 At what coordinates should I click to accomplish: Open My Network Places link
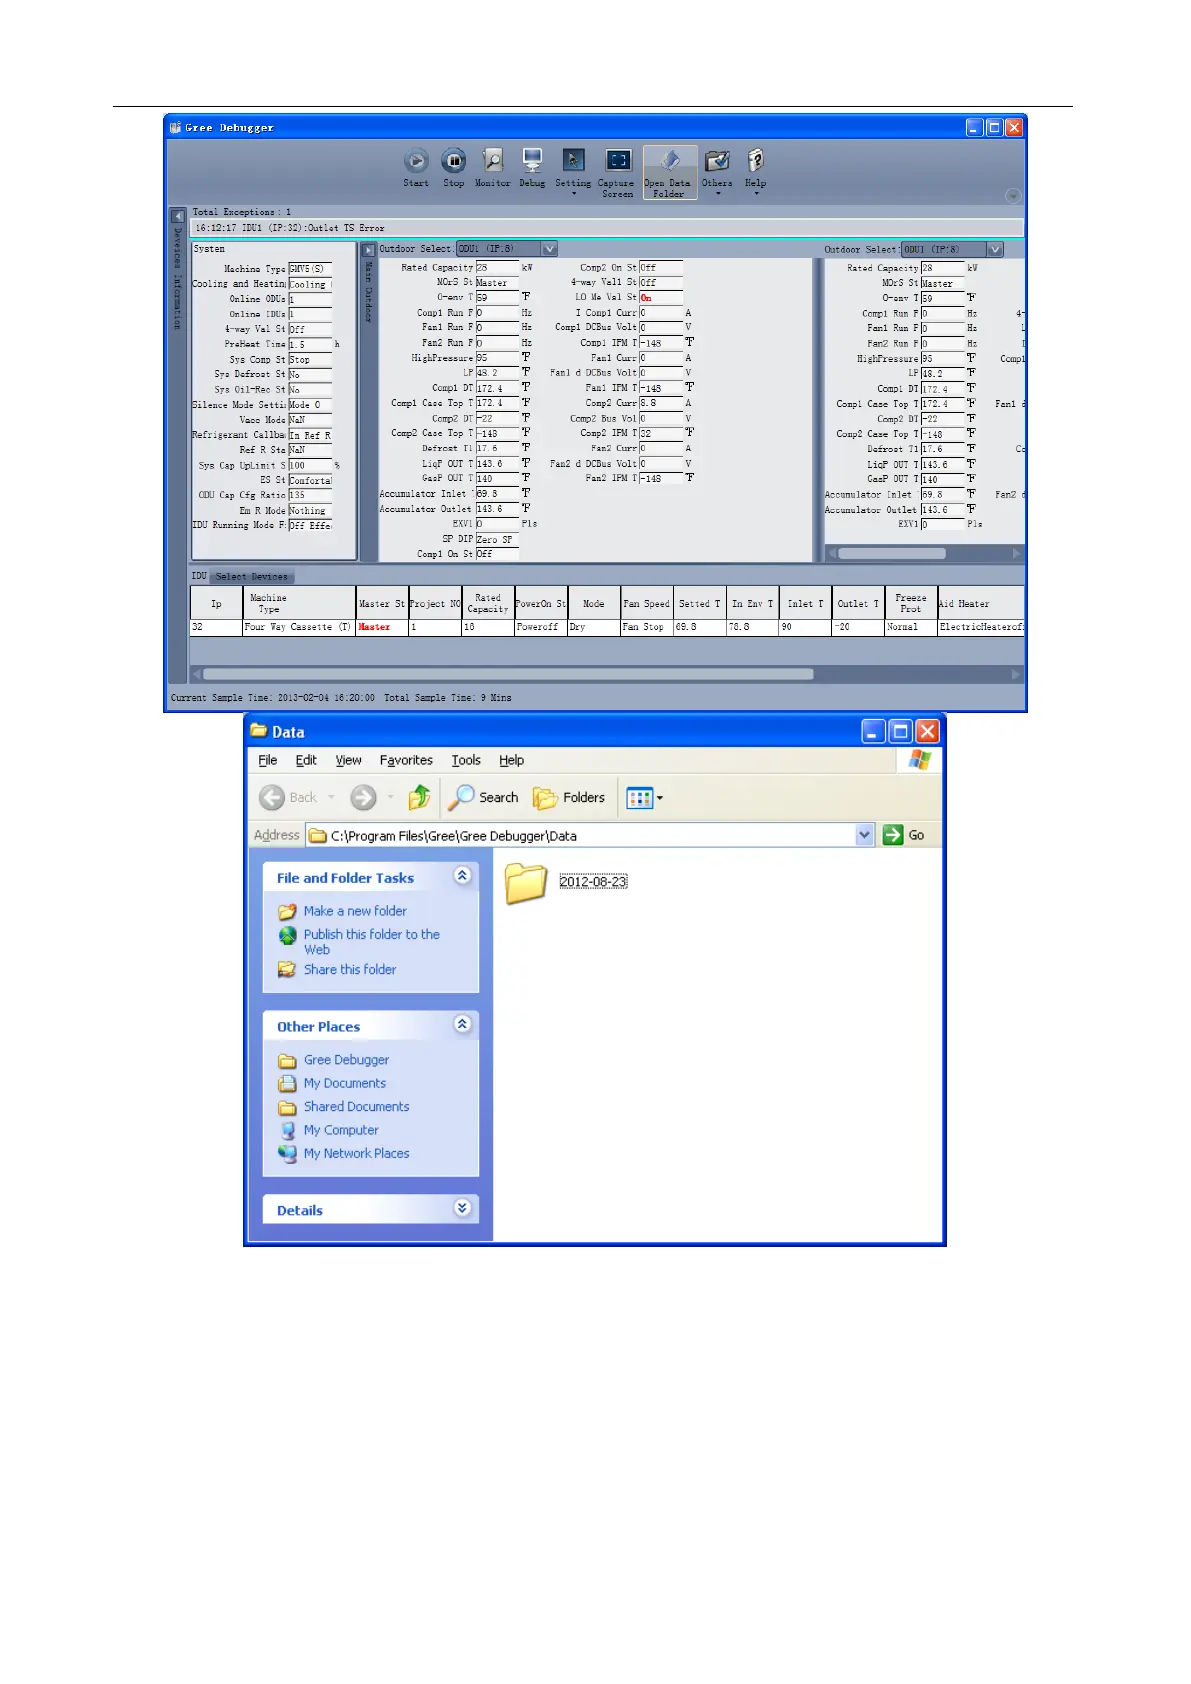pyautogui.click(x=356, y=1153)
